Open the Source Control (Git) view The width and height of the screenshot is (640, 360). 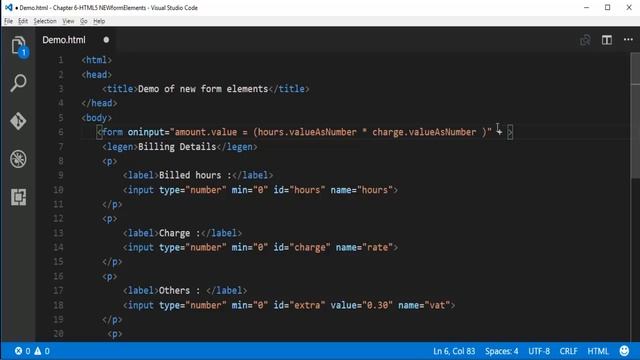[x=18, y=121]
